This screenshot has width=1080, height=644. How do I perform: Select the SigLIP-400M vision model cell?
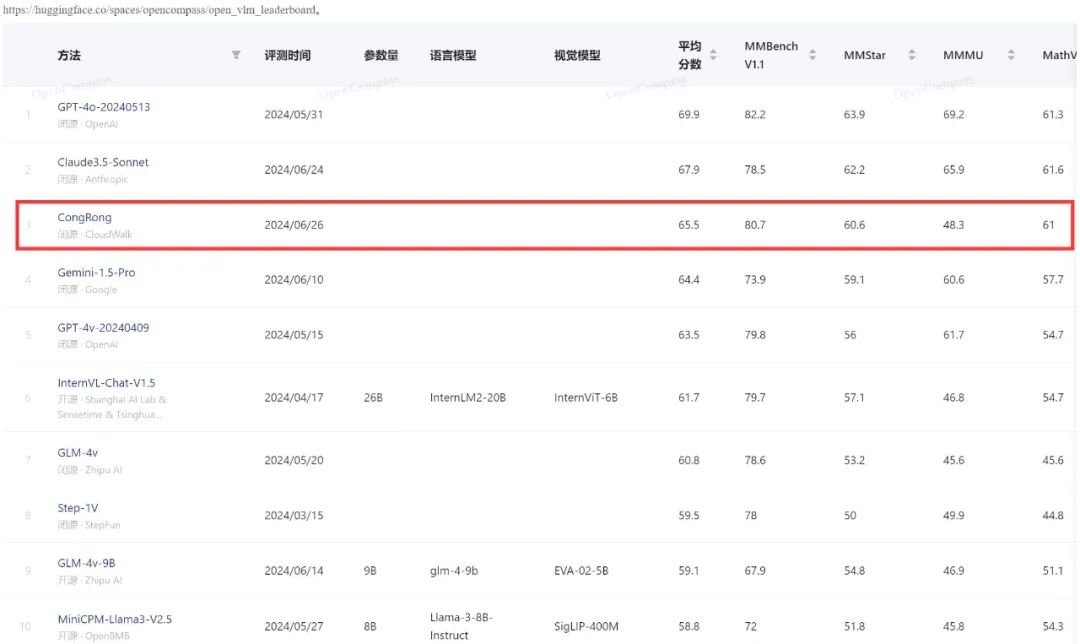tap(586, 626)
